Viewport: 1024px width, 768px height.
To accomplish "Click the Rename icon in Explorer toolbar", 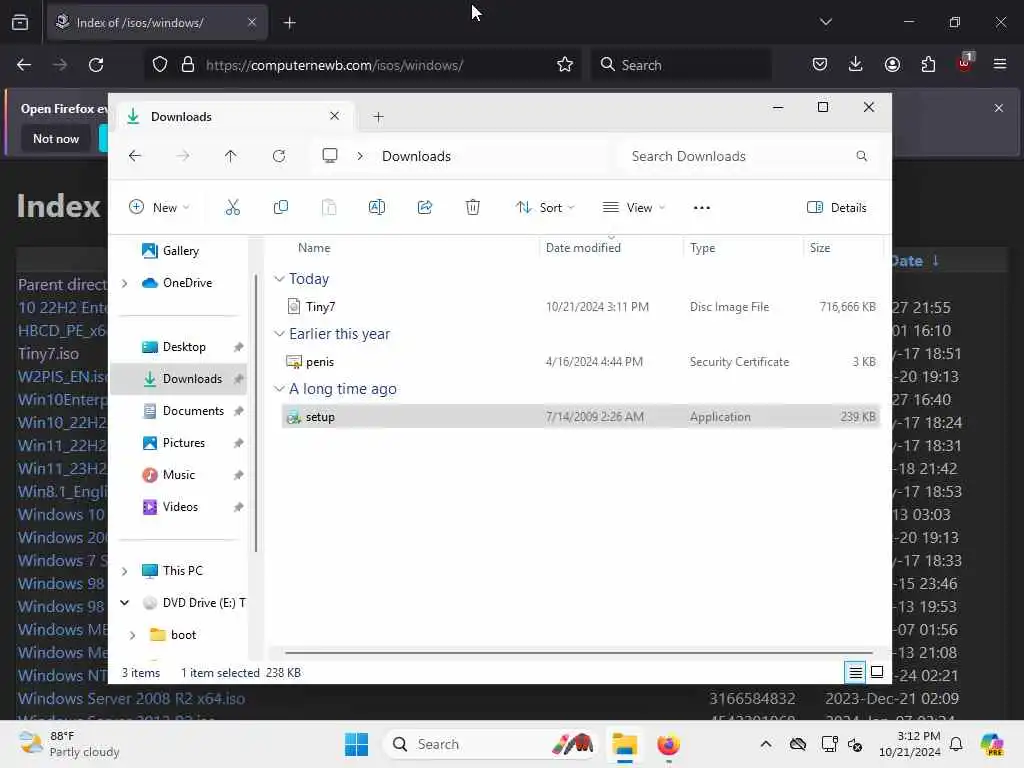I will point(377,208).
